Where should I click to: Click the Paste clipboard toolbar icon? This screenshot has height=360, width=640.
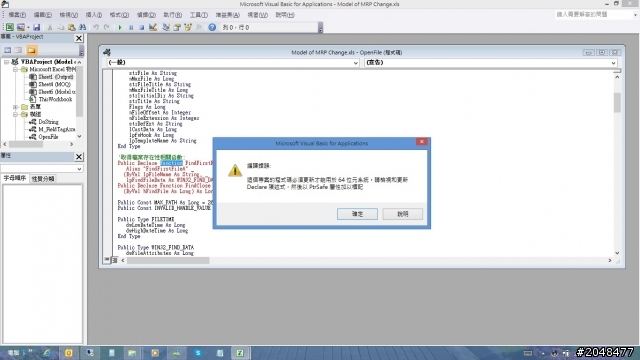71,27
